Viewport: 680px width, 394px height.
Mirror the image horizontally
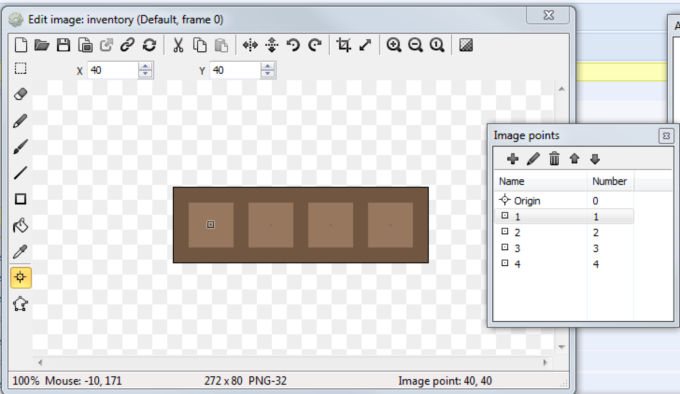click(250, 45)
